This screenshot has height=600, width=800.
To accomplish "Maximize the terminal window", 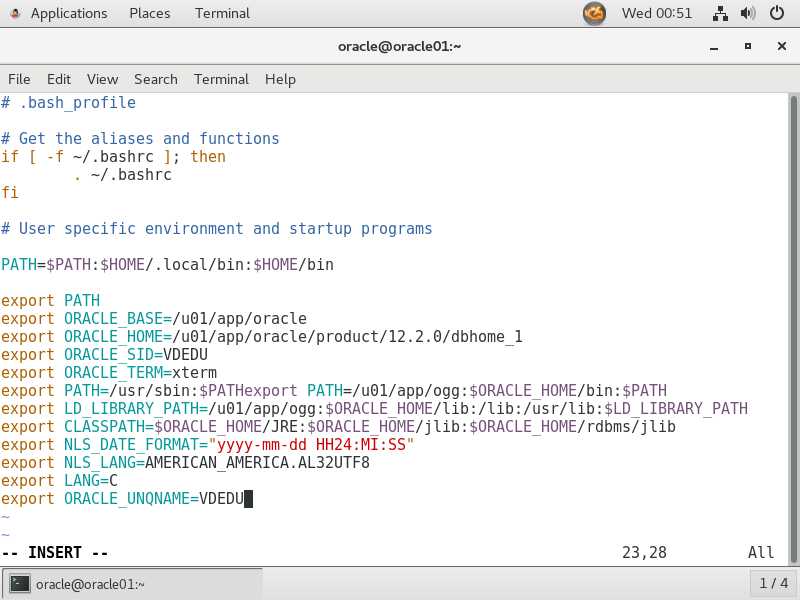I will (x=747, y=46).
